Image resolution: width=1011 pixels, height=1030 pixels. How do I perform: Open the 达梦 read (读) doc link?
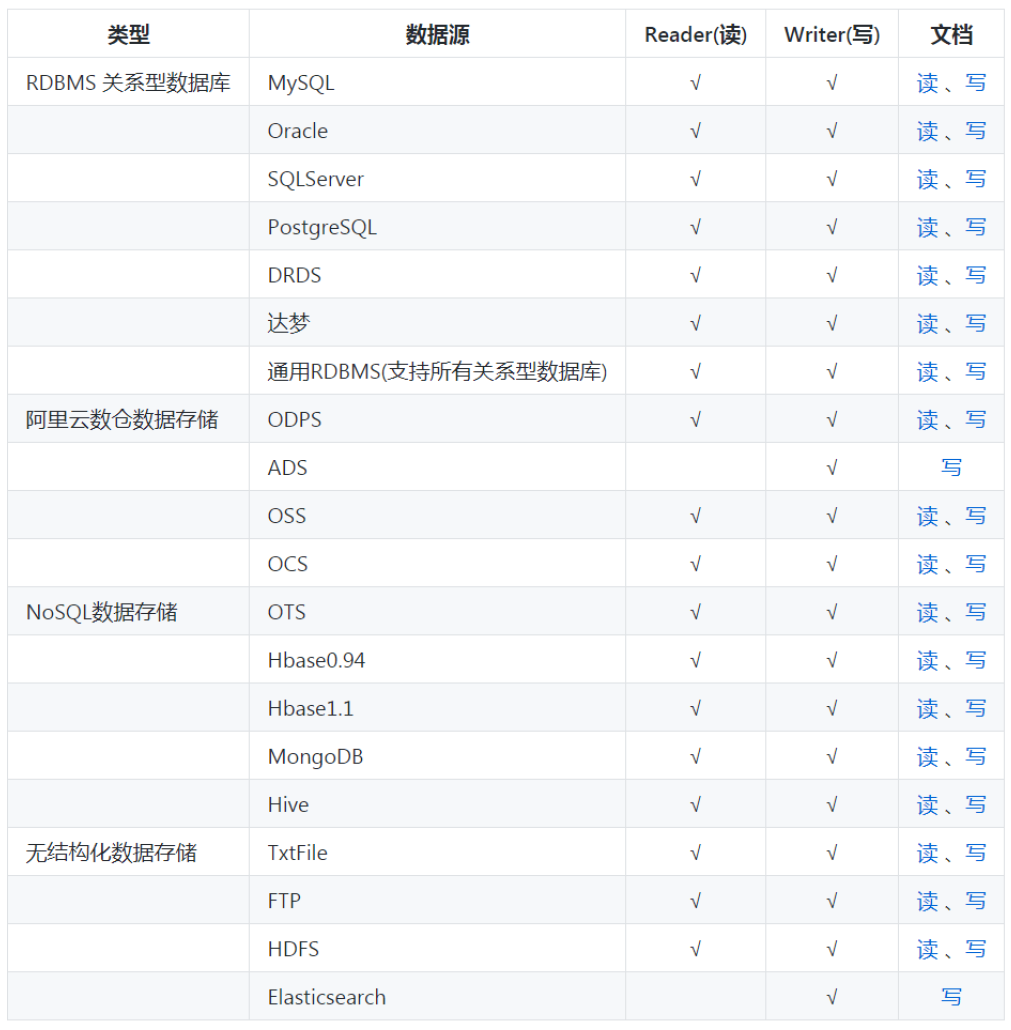coord(927,323)
